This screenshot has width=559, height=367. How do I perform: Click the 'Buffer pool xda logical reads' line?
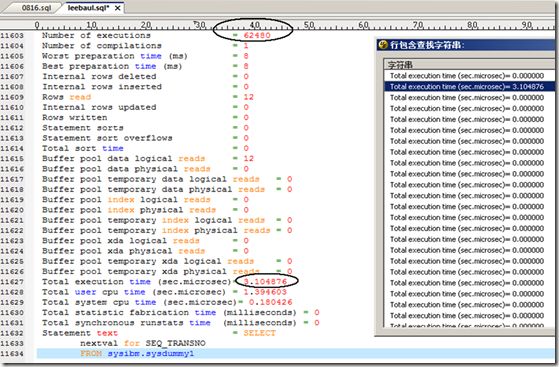point(120,241)
